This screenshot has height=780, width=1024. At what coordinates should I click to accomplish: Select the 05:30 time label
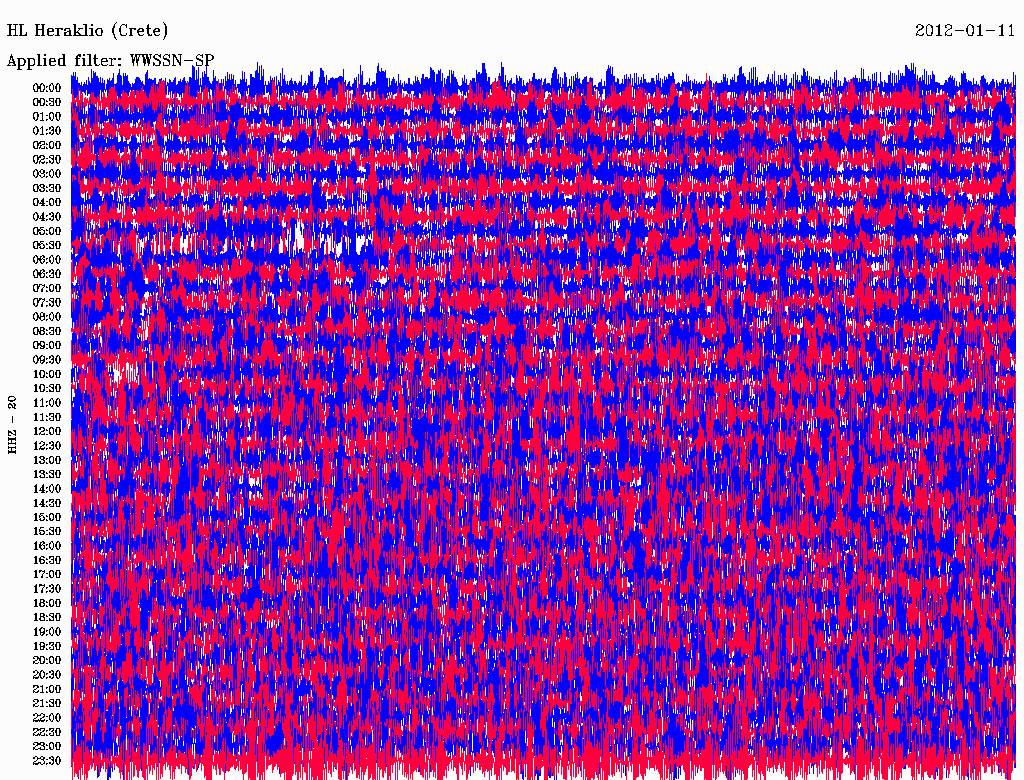(47, 246)
